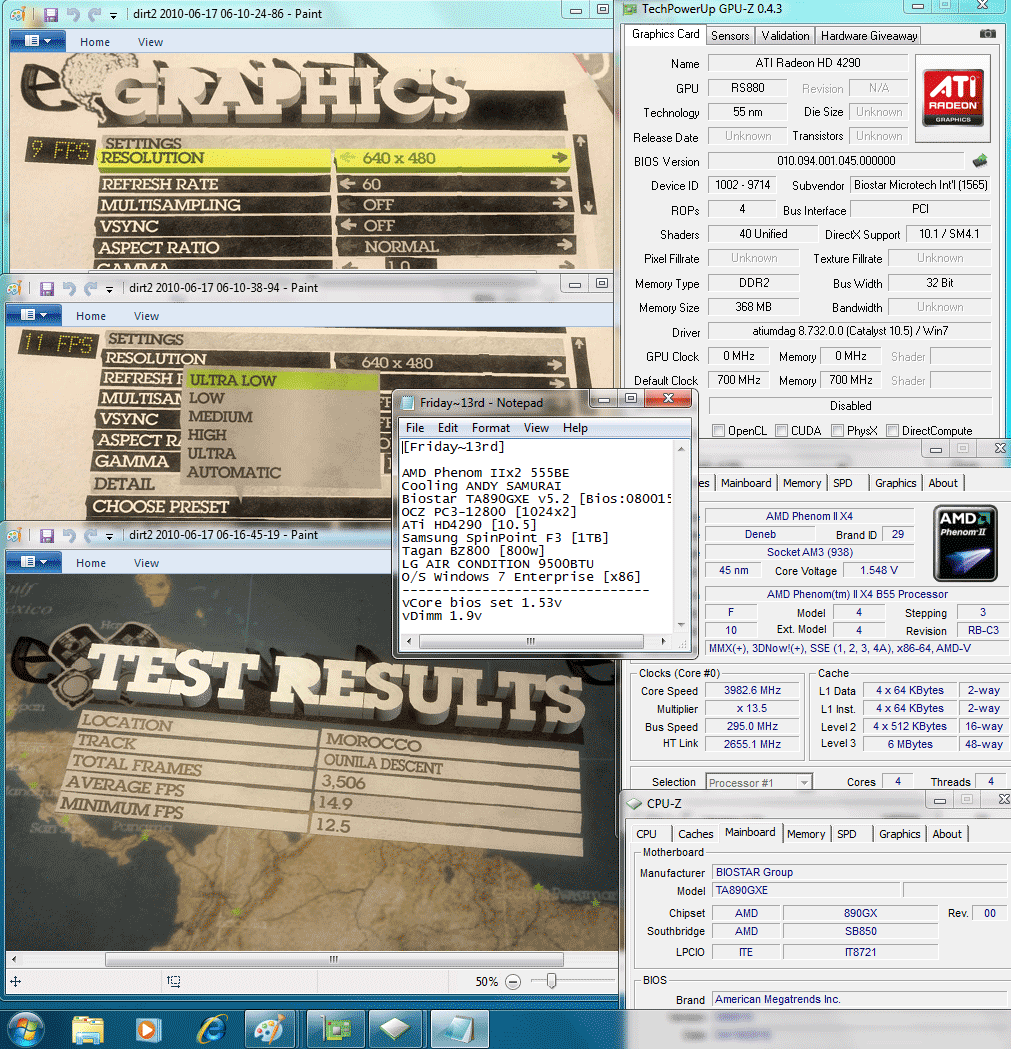The width and height of the screenshot is (1011, 1049).
Task: Click GPU-Z graphics card taskbar button
Action: pos(336,1030)
